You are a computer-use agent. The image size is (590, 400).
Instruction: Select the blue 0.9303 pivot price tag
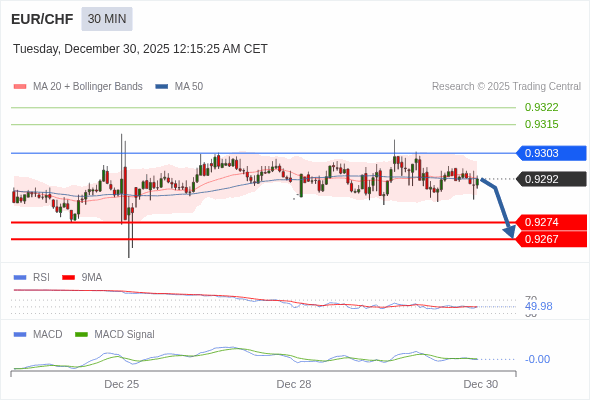tap(551, 153)
